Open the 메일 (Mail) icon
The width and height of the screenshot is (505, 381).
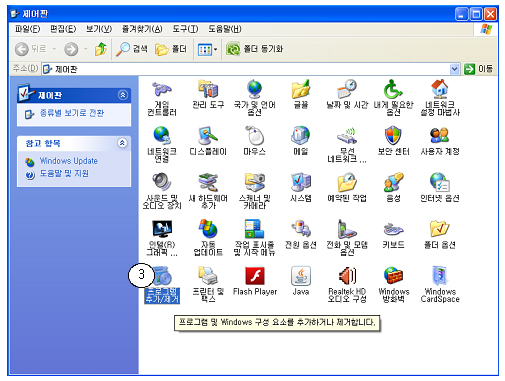tap(301, 136)
